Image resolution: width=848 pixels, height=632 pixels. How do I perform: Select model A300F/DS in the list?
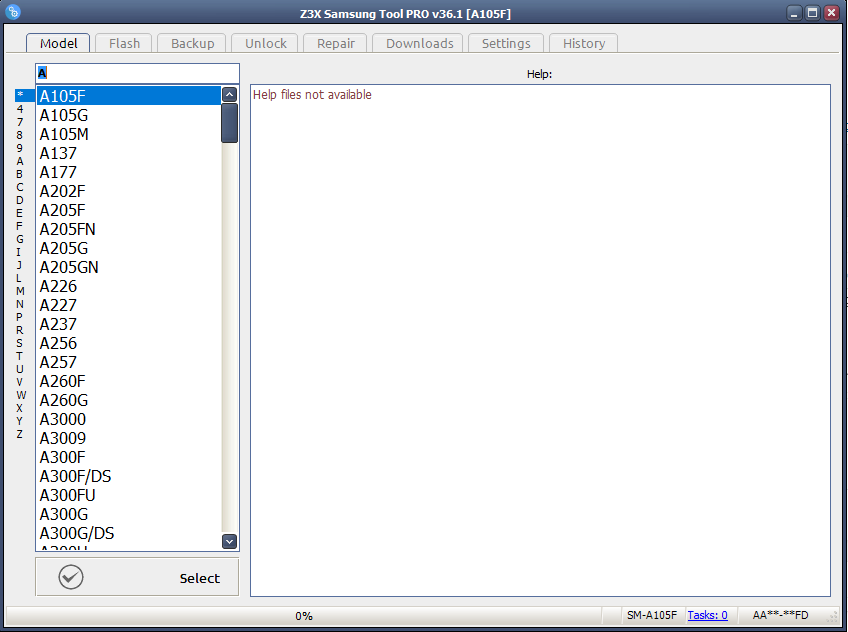(129, 476)
